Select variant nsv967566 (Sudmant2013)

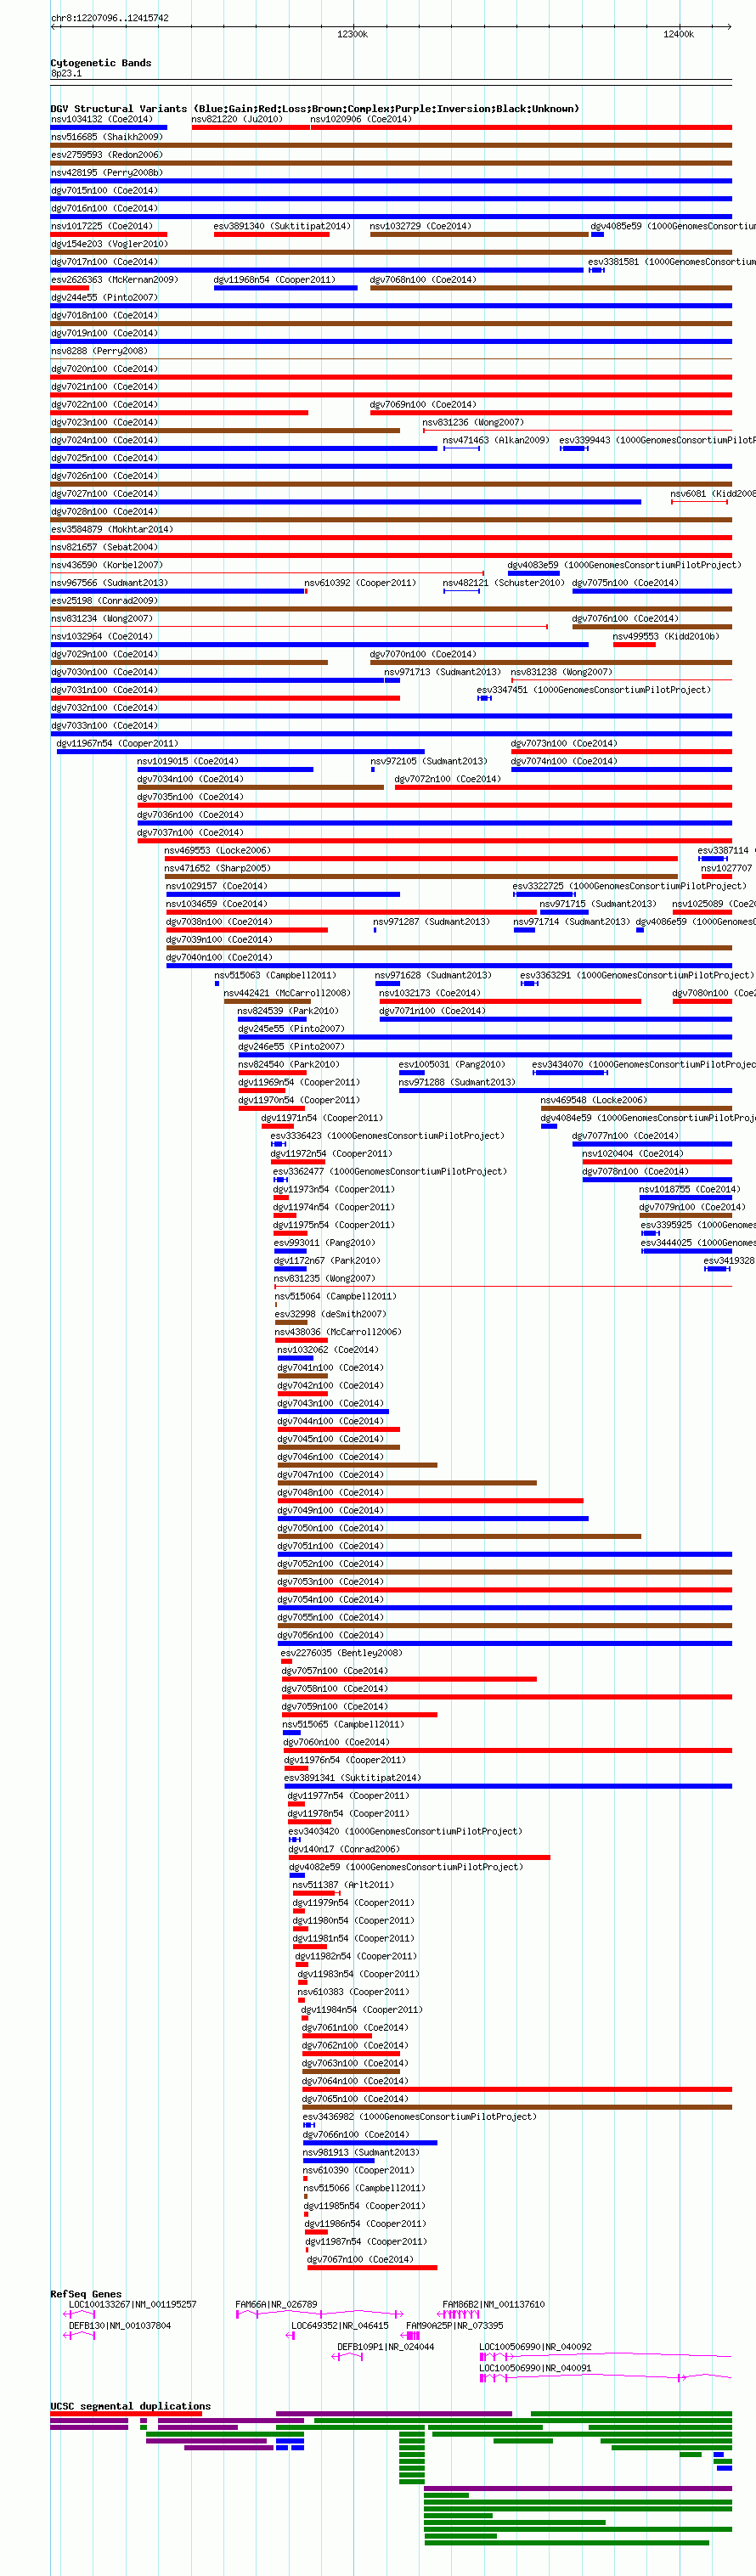coord(110,583)
